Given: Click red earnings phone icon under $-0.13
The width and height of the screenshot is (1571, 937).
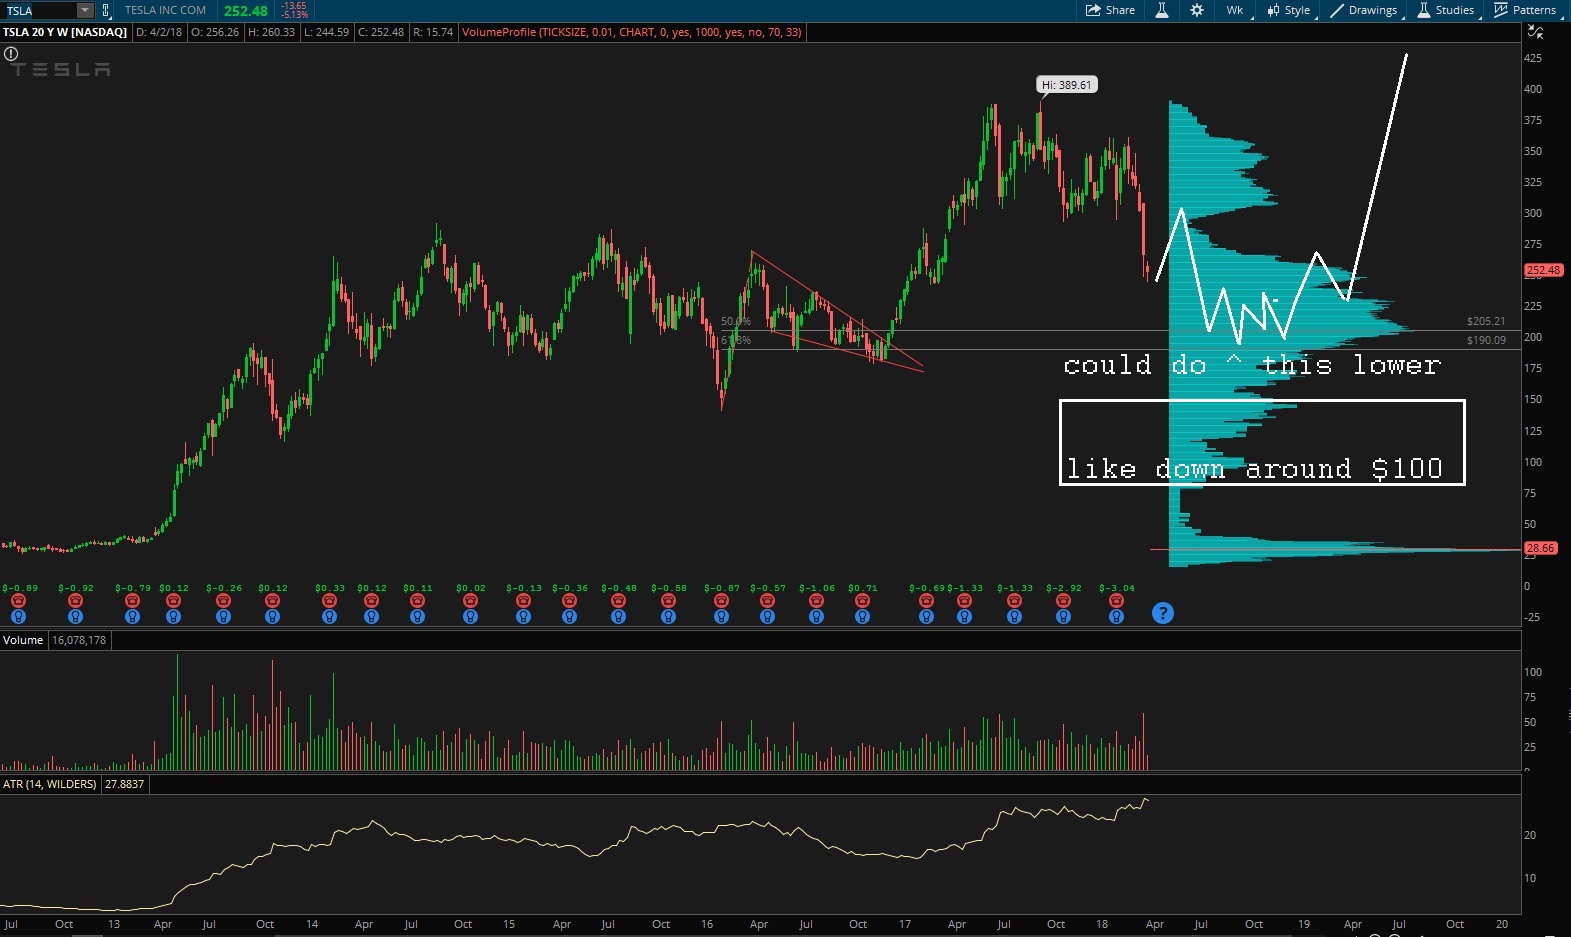Looking at the screenshot, I should pyautogui.click(x=523, y=601).
